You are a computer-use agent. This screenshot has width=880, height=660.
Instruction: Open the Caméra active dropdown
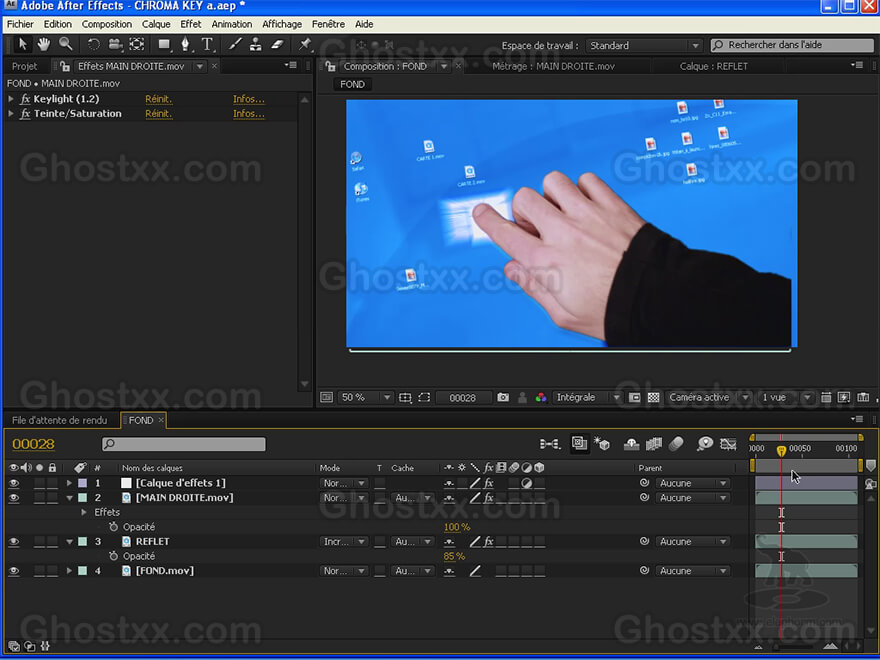click(708, 397)
